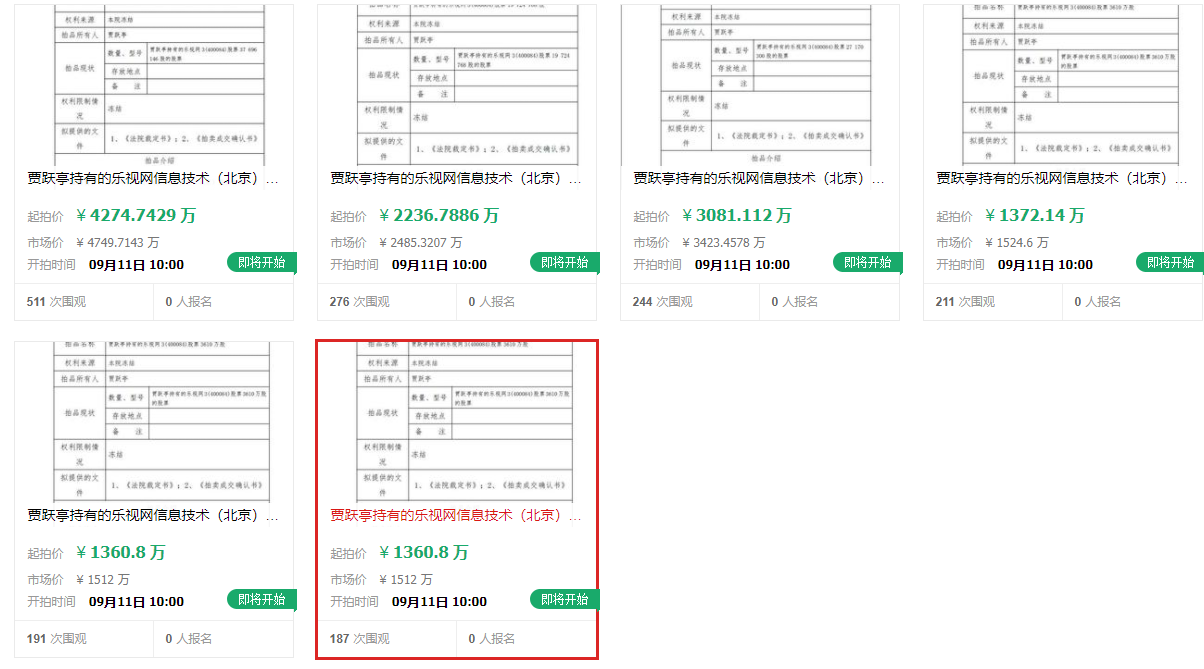Click the market price ¥1524.6万
Image resolution: width=1204 pixels, height=669 pixels.
(x=1017, y=243)
